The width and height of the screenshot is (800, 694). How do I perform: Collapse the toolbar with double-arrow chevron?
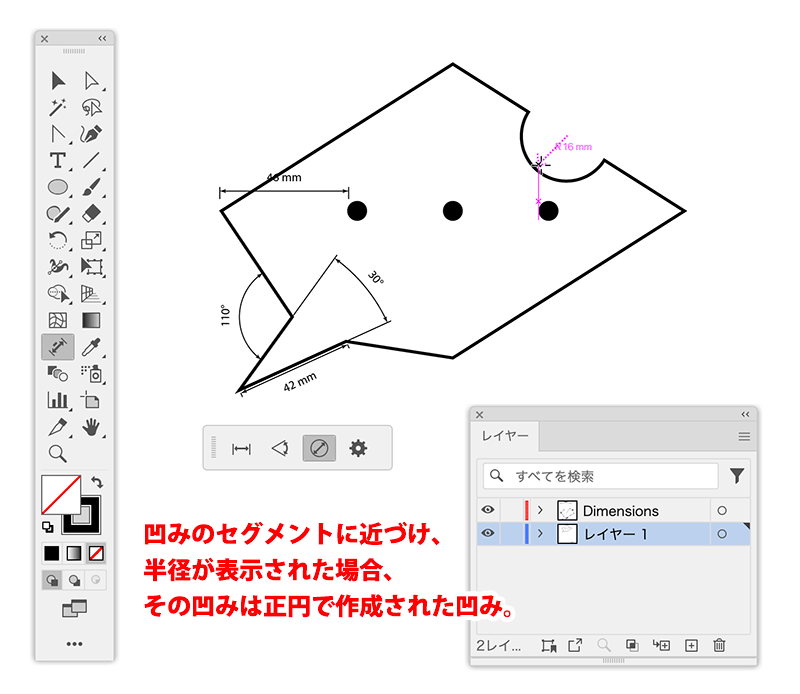point(102,38)
